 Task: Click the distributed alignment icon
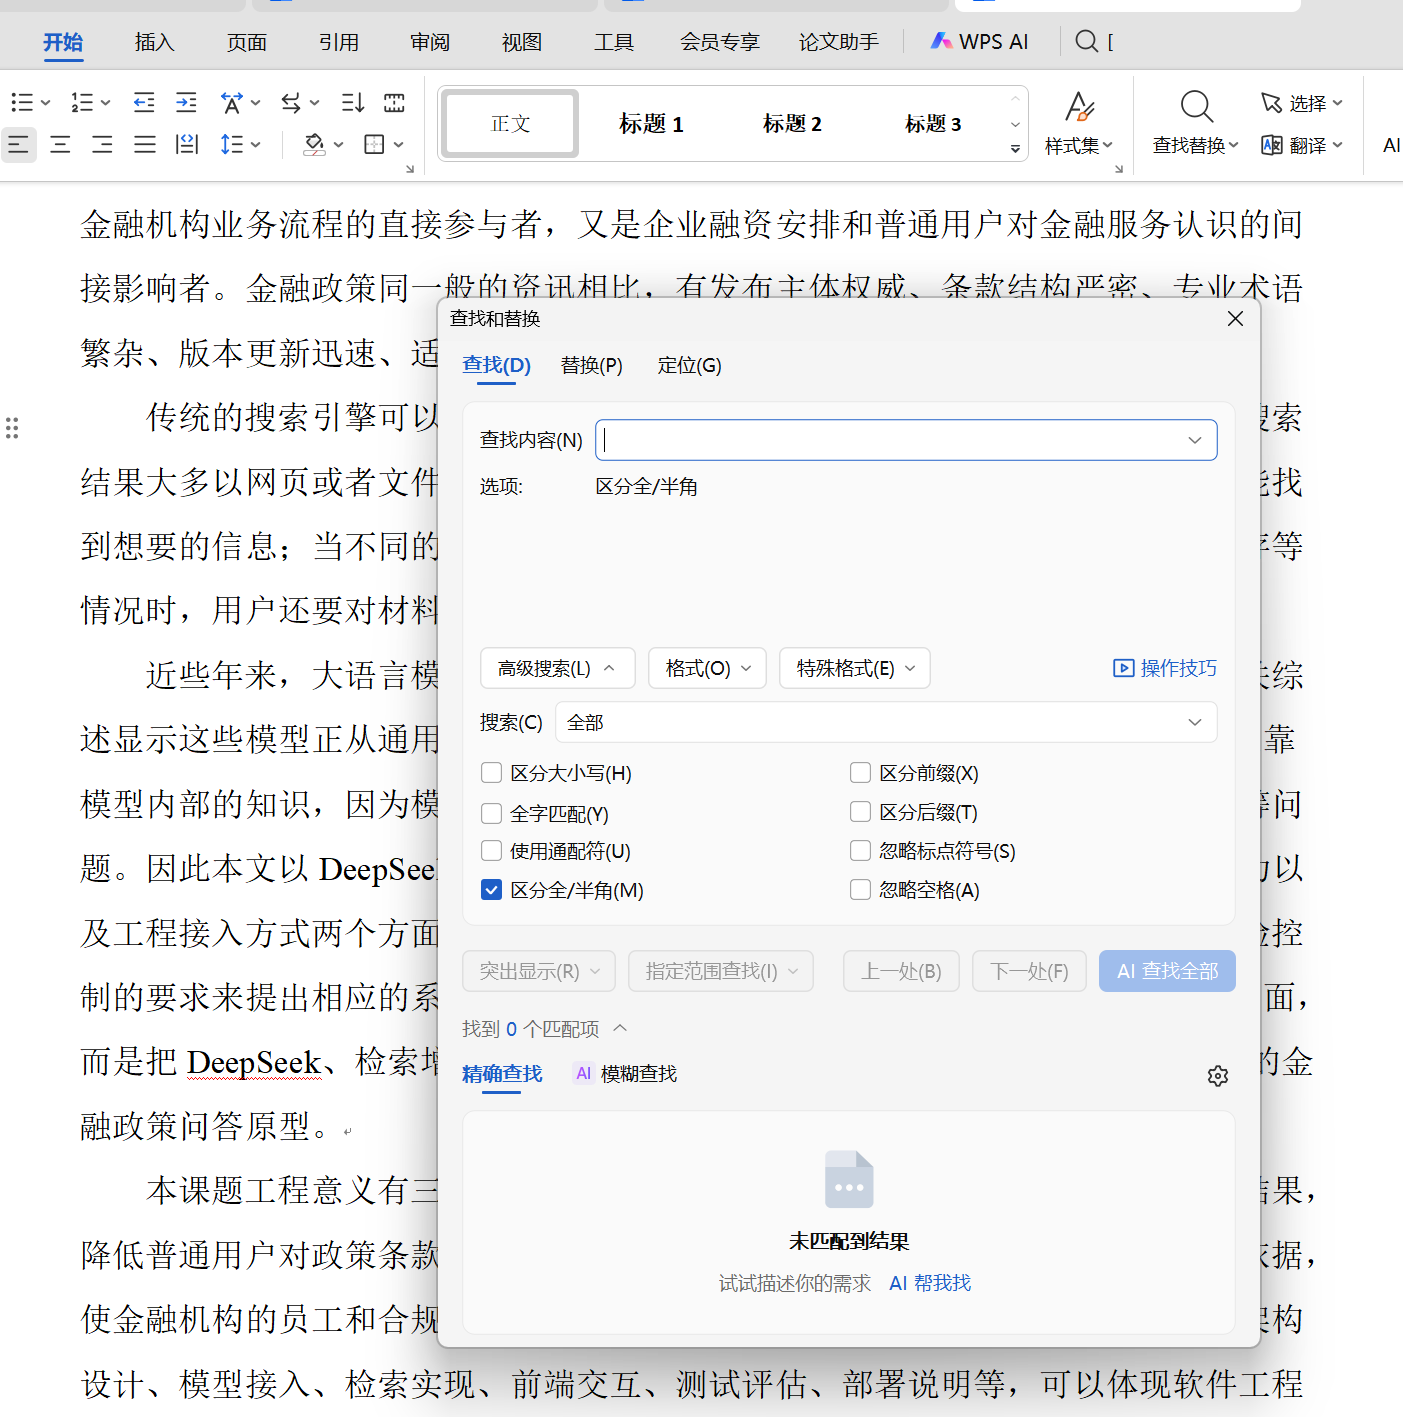point(187,145)
